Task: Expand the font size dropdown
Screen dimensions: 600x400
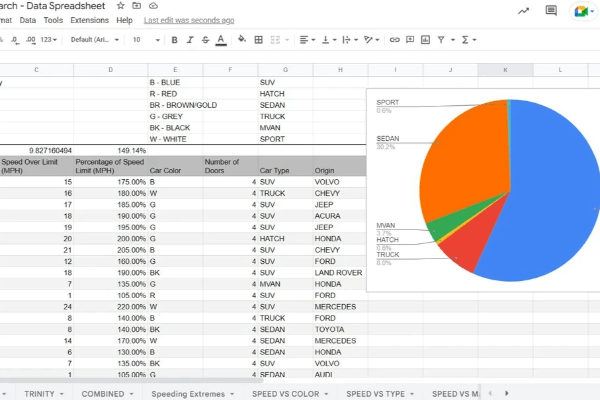Action: [143, 40]
